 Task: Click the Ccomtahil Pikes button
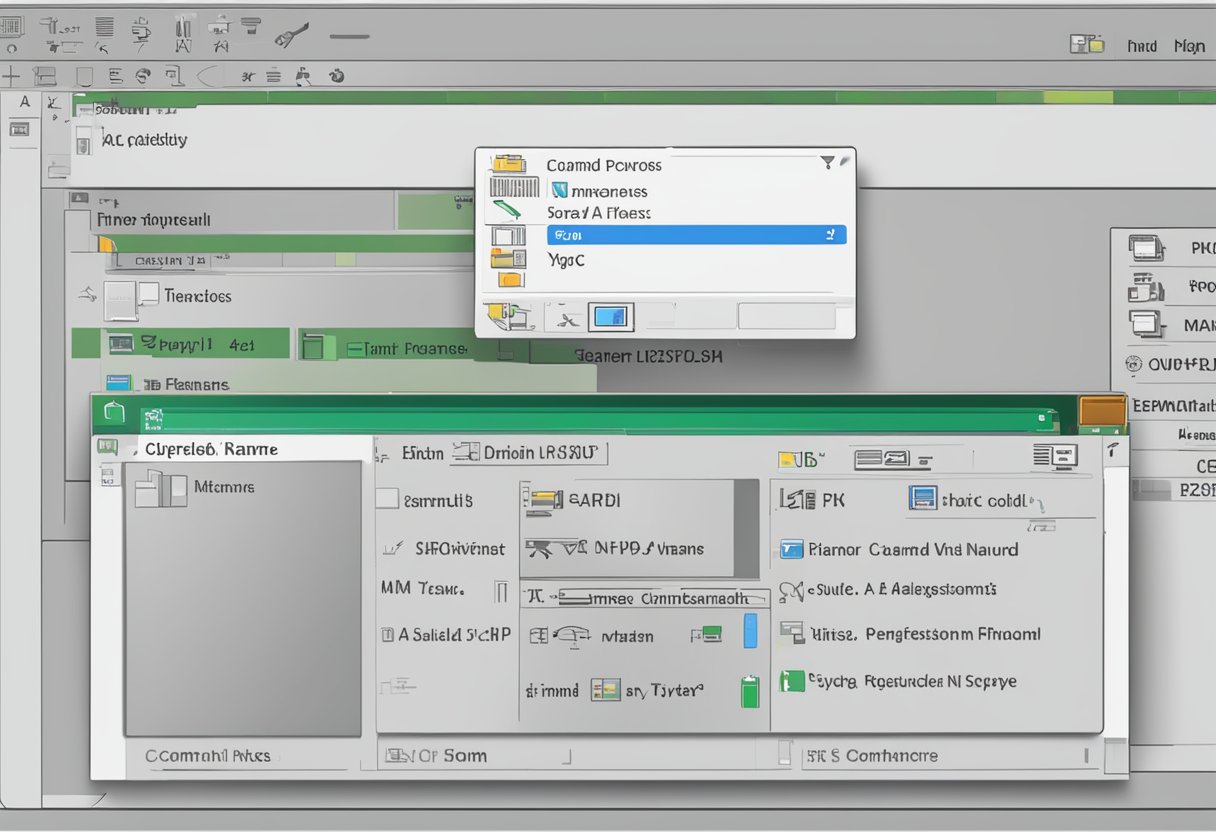click(208, 756)
